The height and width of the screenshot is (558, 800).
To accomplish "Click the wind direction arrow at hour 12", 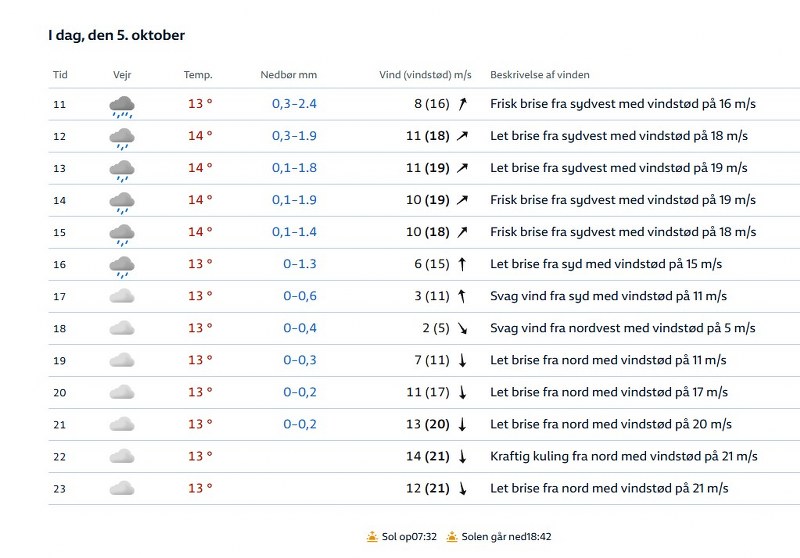I will click(462, 136).
